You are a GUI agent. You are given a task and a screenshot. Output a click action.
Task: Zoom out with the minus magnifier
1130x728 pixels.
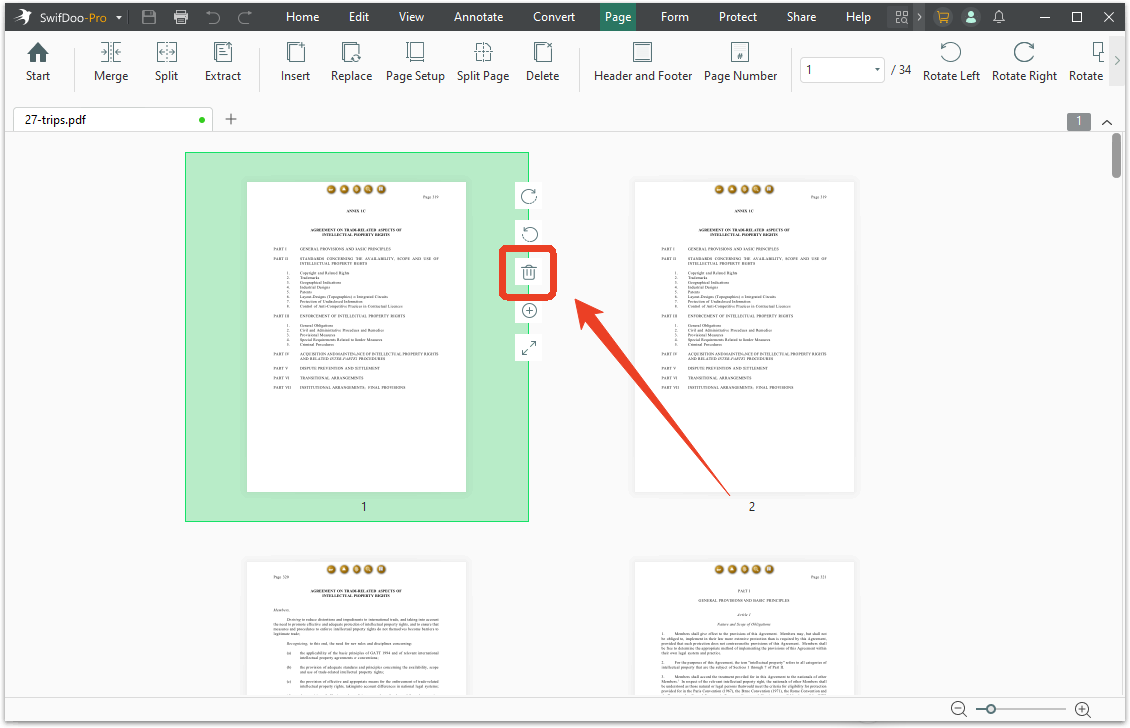(x=958, y=709)
